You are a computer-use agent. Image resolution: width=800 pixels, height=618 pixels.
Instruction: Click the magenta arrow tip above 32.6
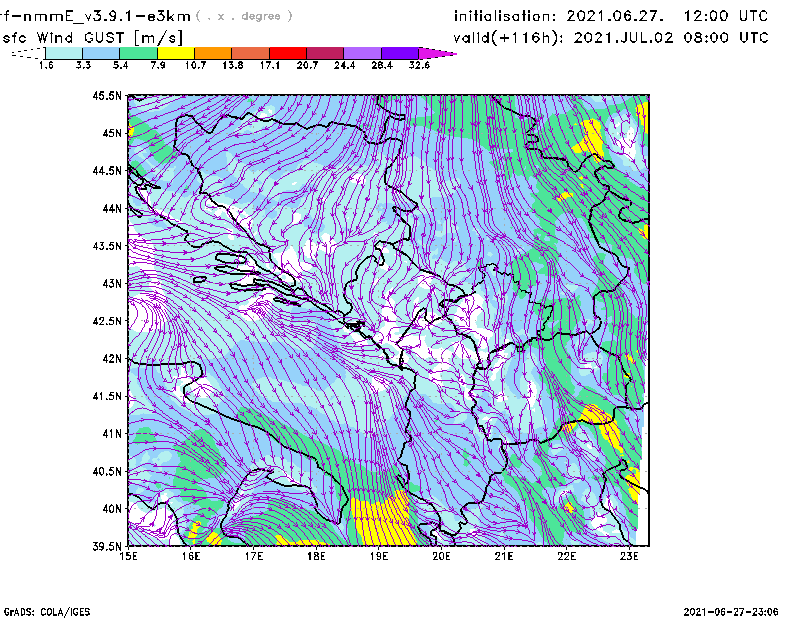(437, 53)
